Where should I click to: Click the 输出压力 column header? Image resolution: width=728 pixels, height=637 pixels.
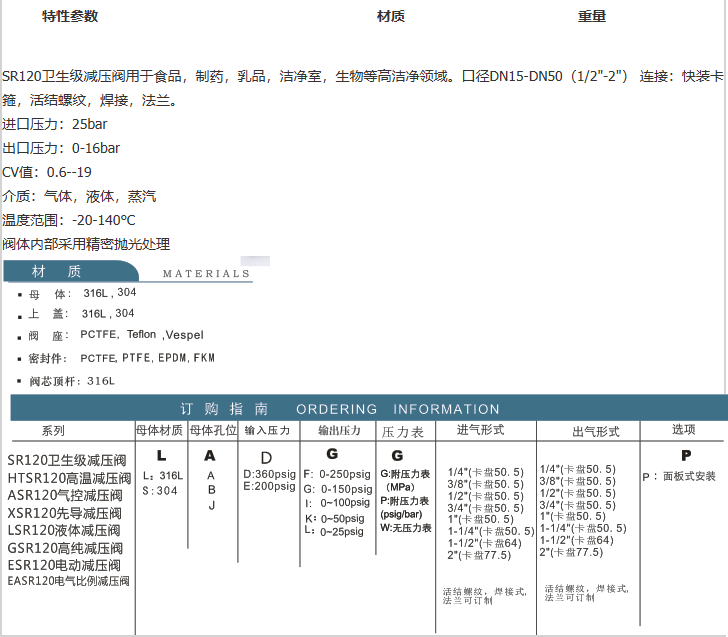click(339, 430)
